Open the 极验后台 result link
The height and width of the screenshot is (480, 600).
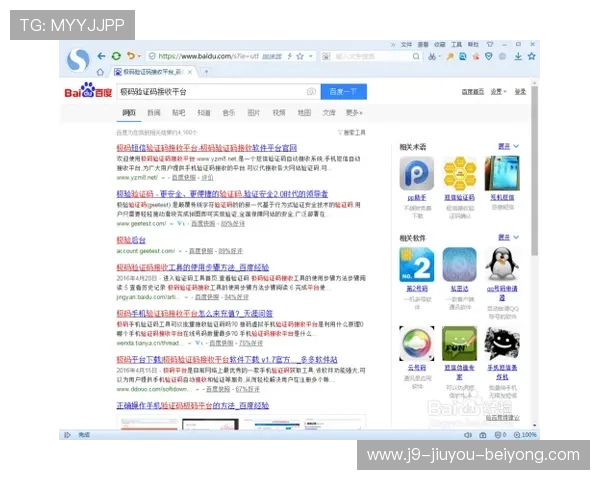(x=131, y=240)
